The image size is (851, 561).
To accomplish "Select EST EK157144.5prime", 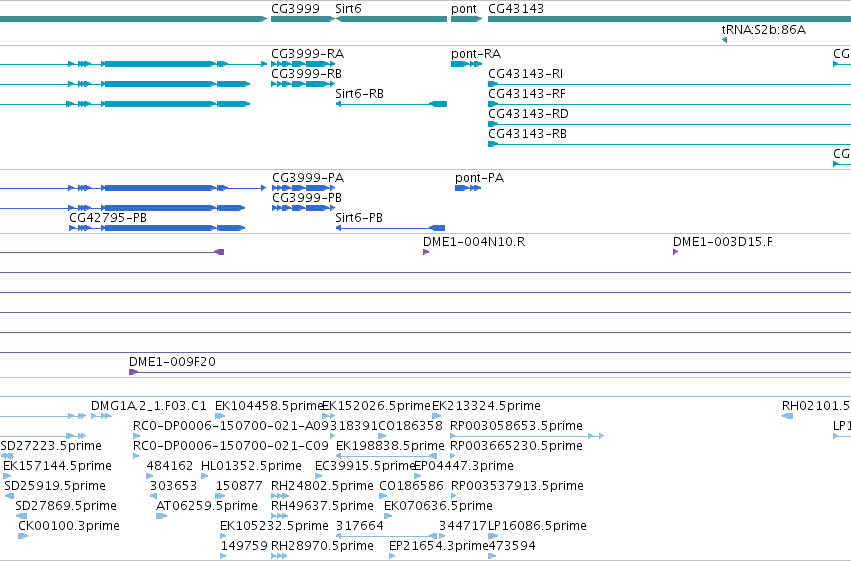I will pyautogui.click(x=58, y=466).
